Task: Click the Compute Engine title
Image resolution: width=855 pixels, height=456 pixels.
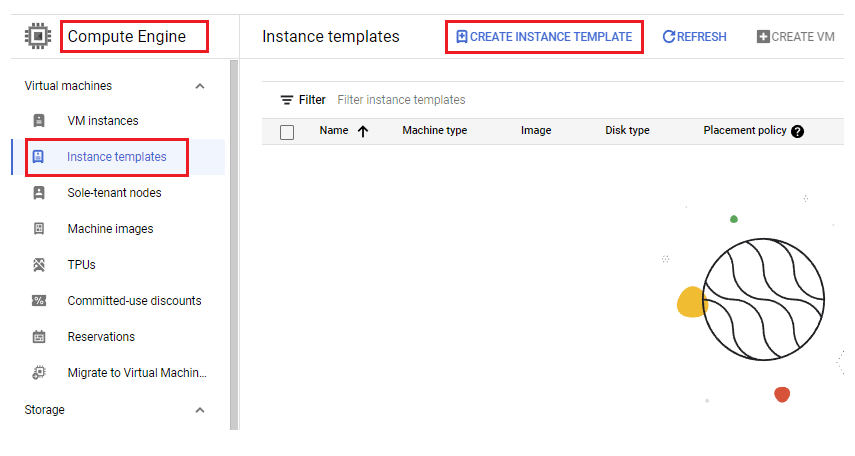Action: click(127, 36)
